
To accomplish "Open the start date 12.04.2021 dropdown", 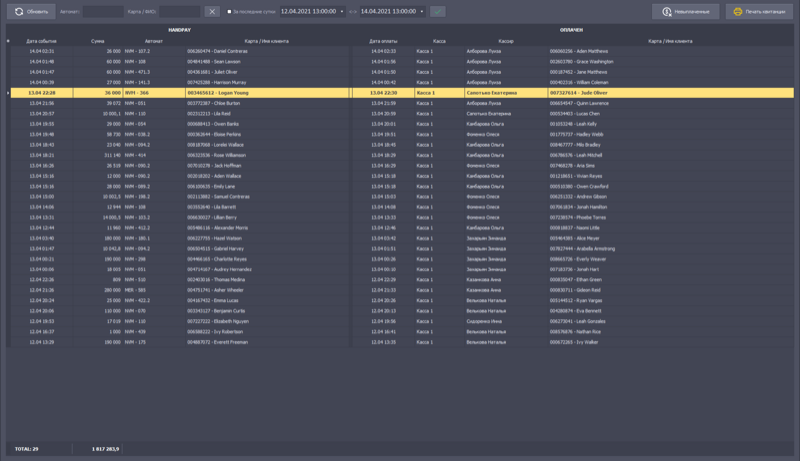I will click(341, 11).
